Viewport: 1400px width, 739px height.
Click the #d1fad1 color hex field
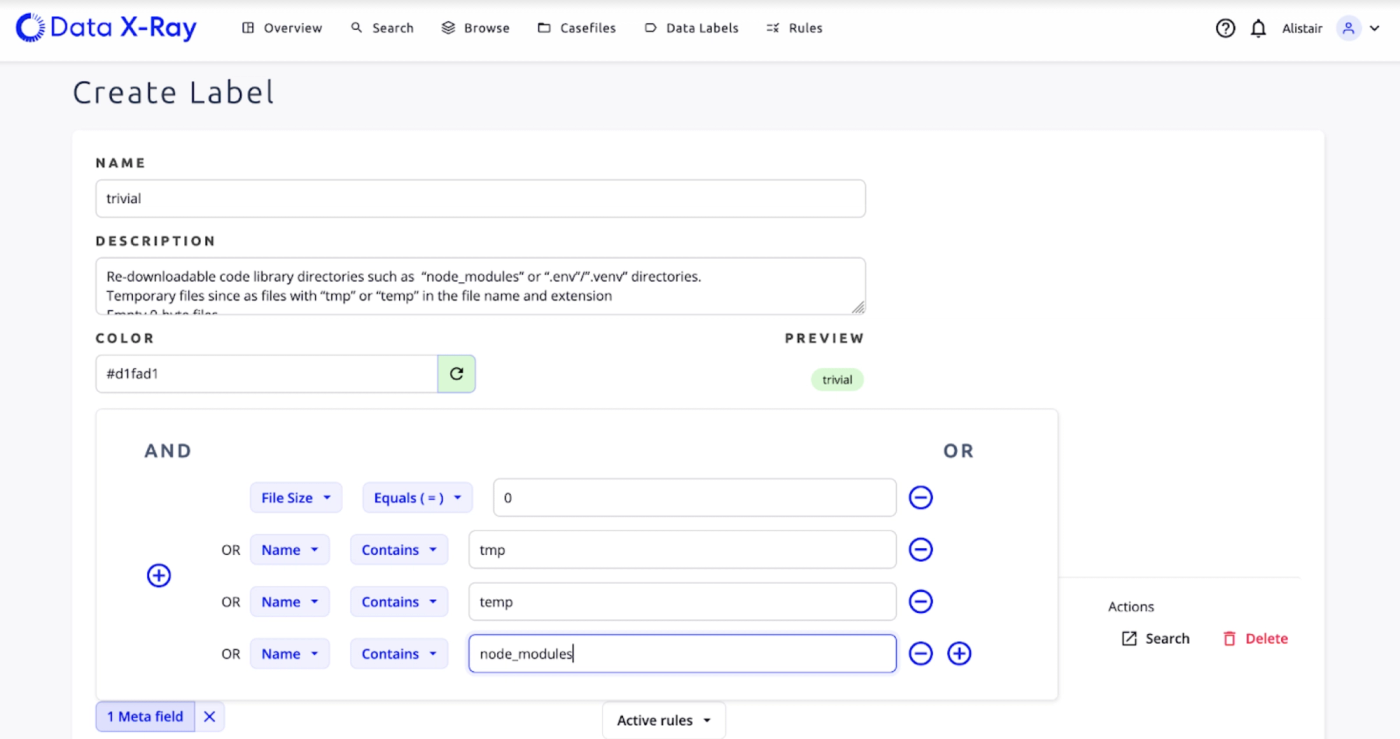tap(266, 374)
